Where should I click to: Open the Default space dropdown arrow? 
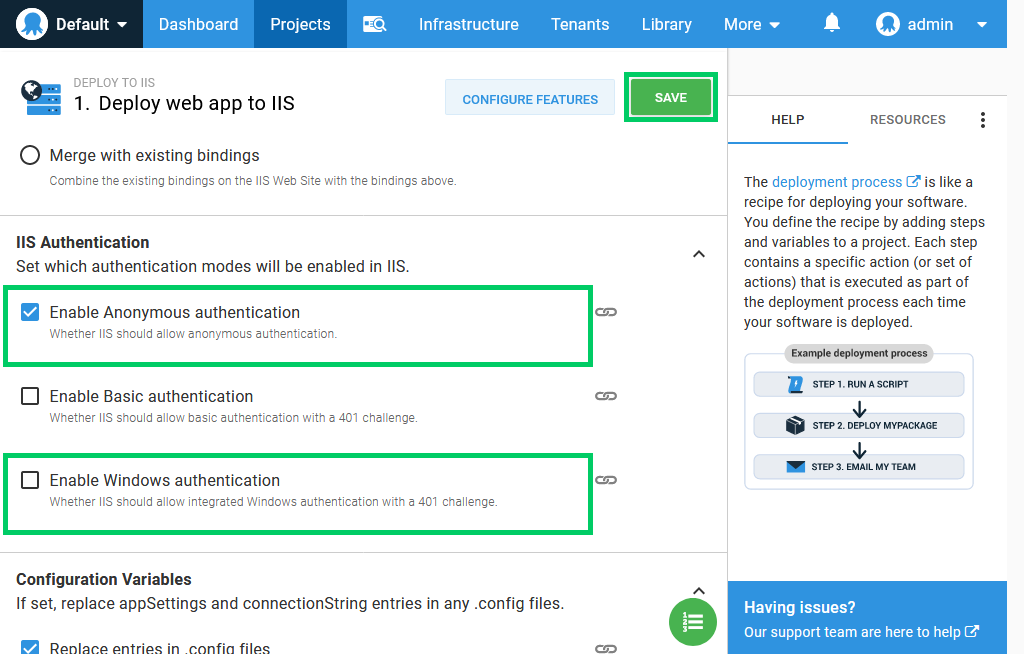122,25
